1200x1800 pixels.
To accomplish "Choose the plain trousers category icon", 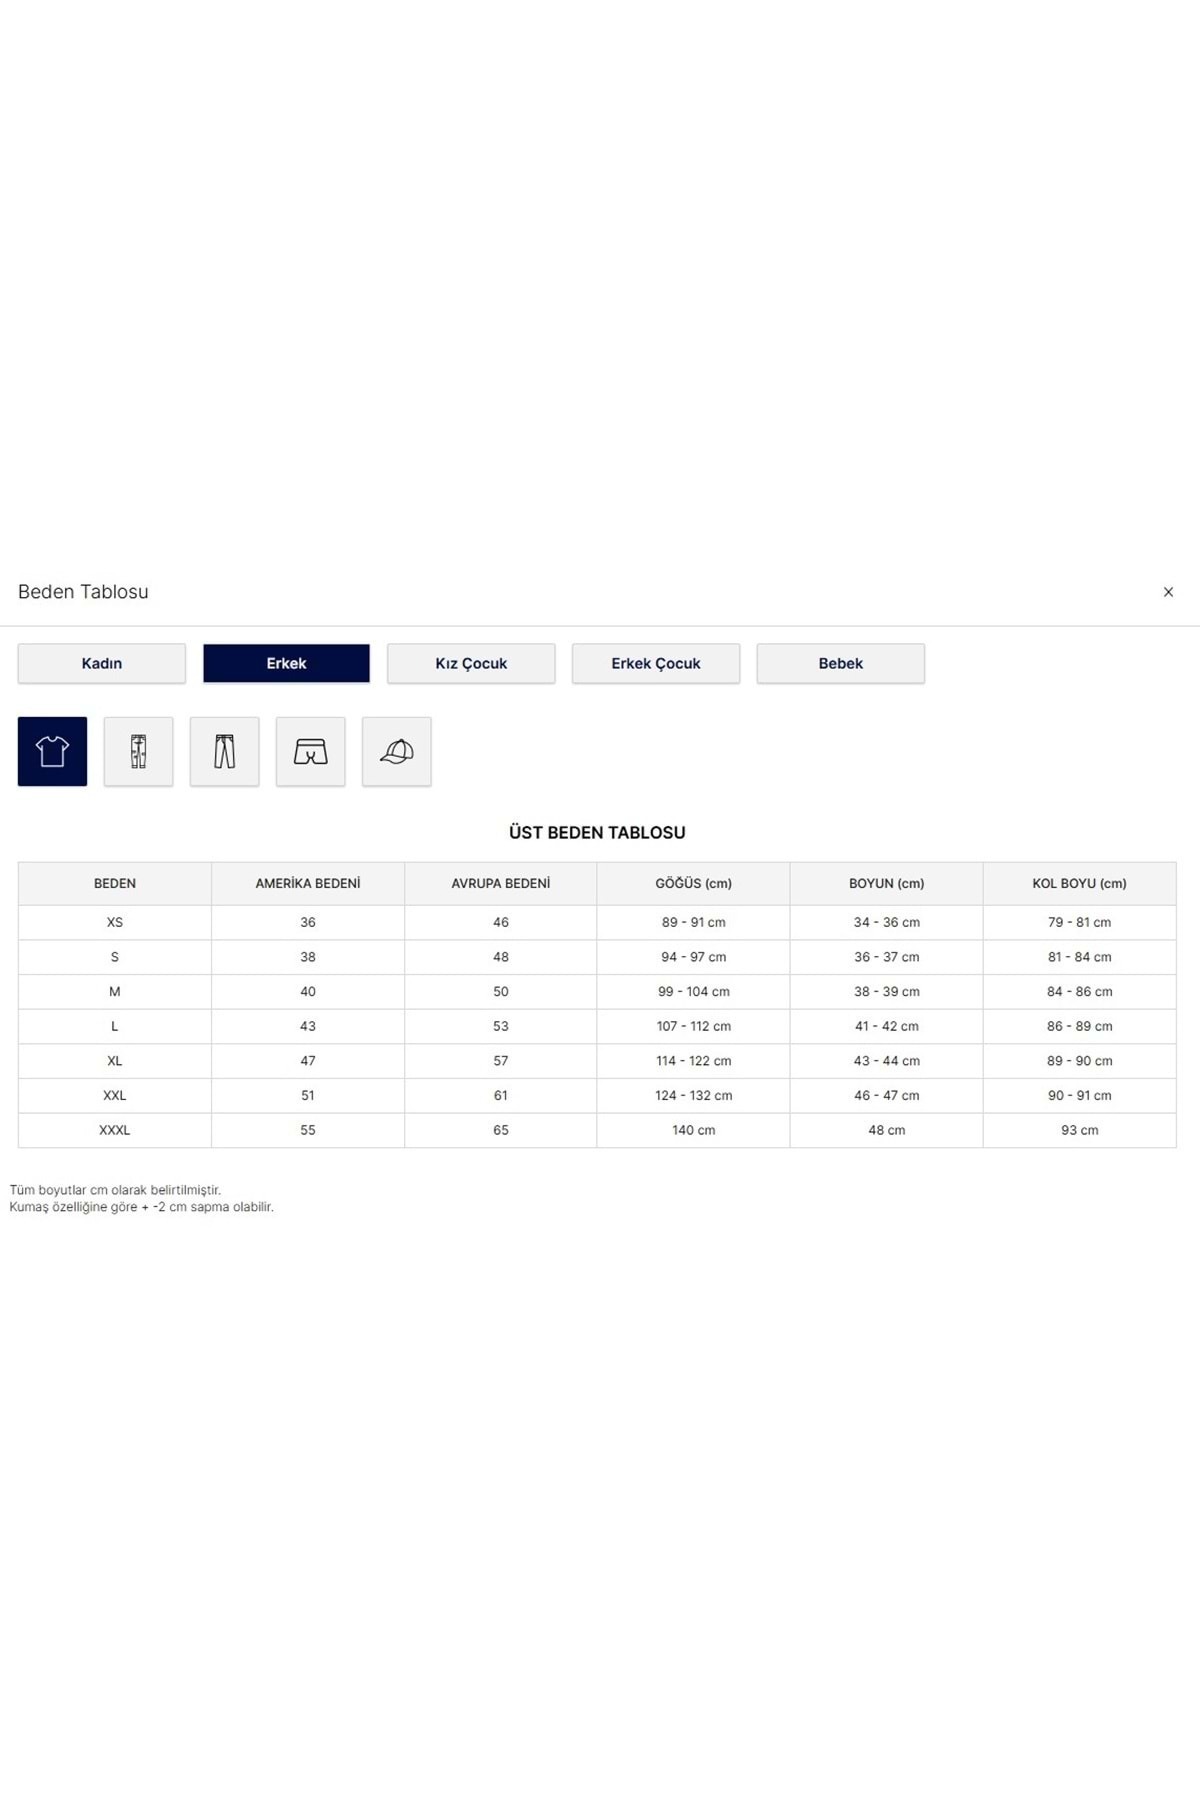I will 224,751.
